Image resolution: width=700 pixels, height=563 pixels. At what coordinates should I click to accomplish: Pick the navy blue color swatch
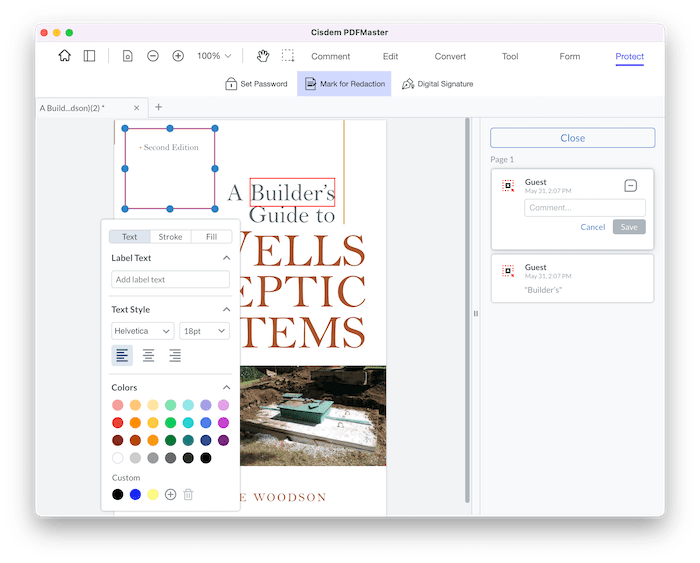tap(206, 440)
